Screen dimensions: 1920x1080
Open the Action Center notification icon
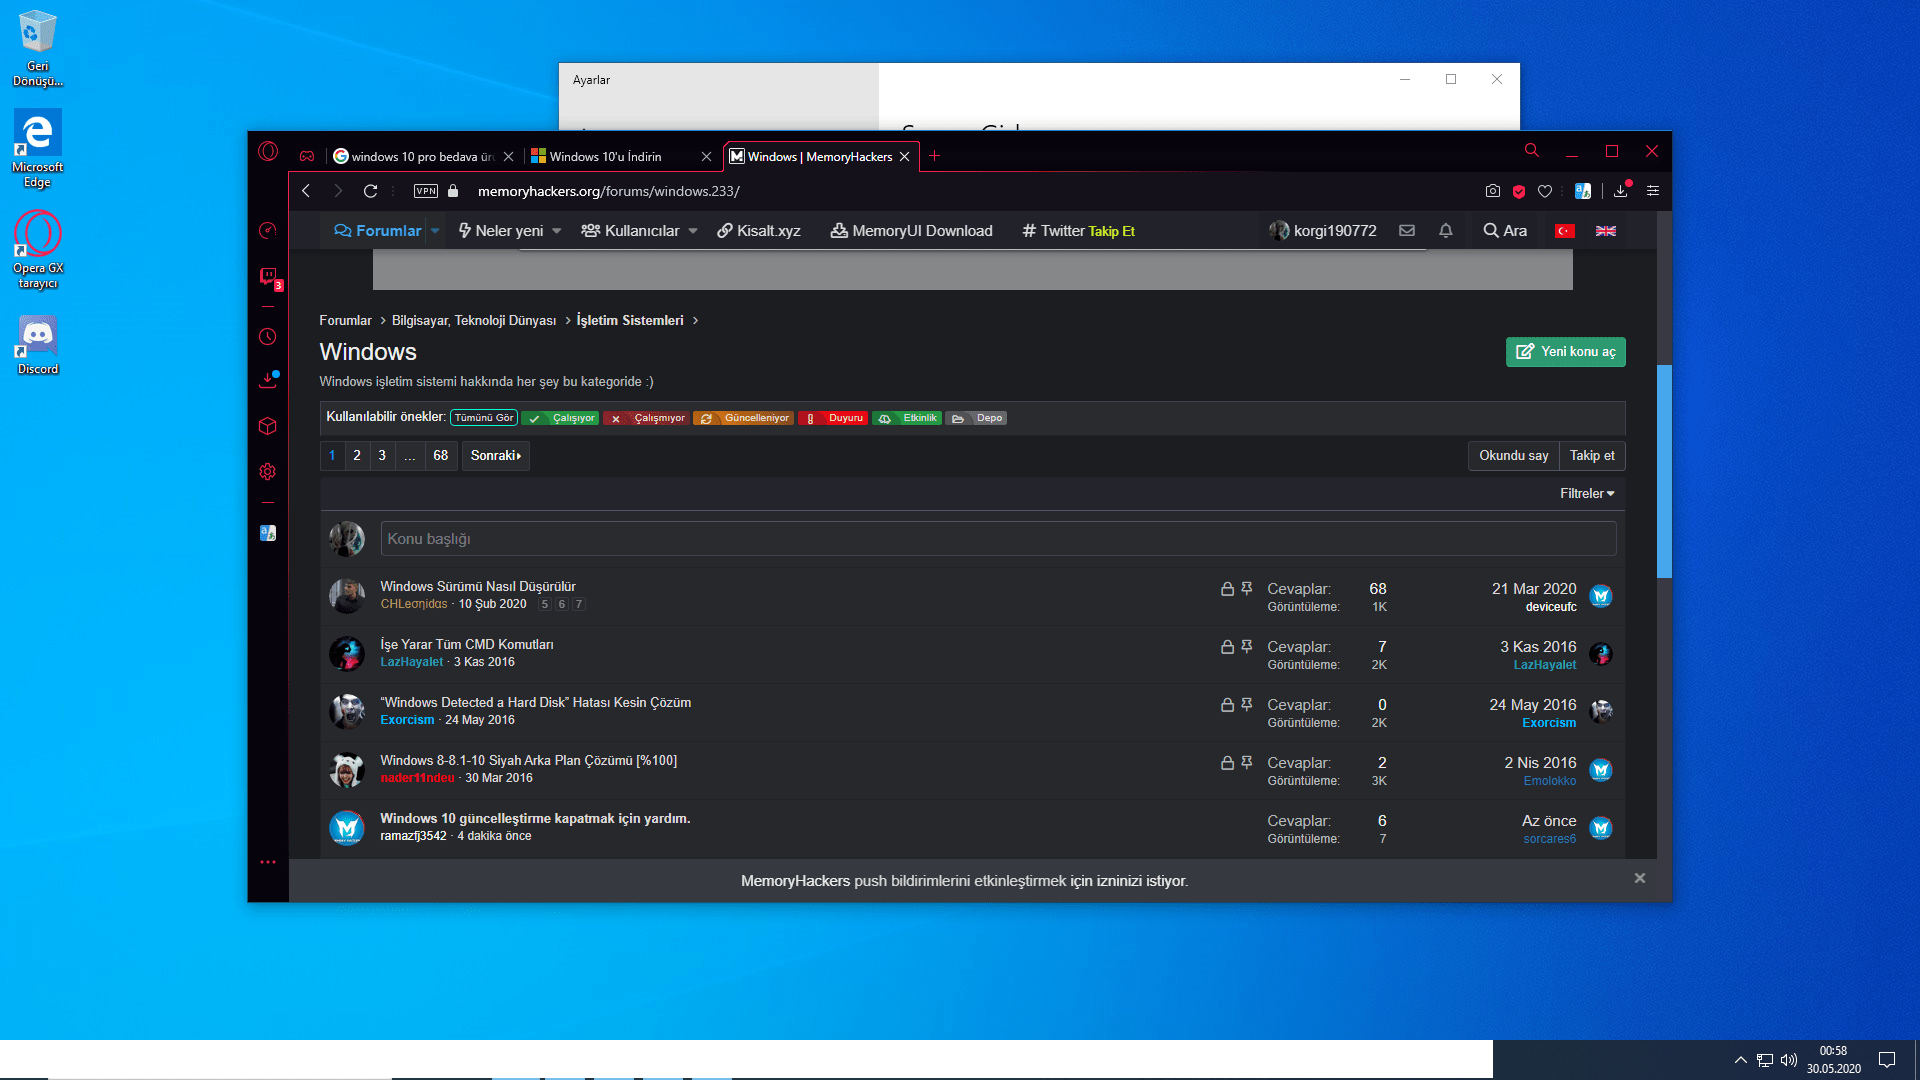(x=1887, y=1060)
